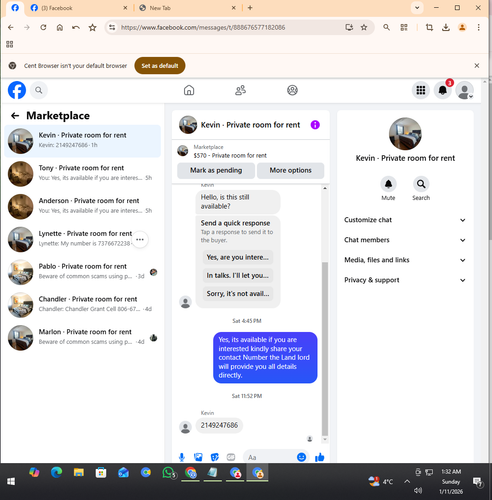Open notifications bell with badge
This screenshot has width=492, height=500.
pyautogui.click(x=443, y=90)
